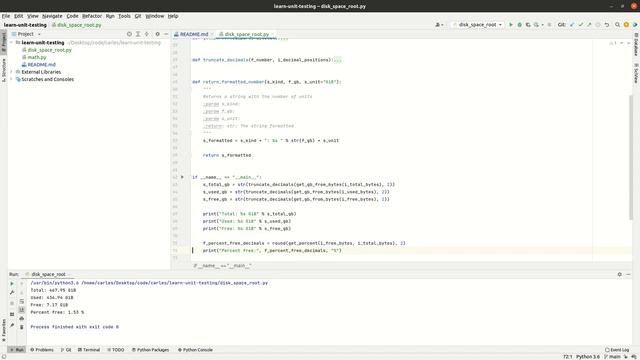Run disk_space_root with the green play icon
Screen dimensions: 640x360
tap(511, 25)
